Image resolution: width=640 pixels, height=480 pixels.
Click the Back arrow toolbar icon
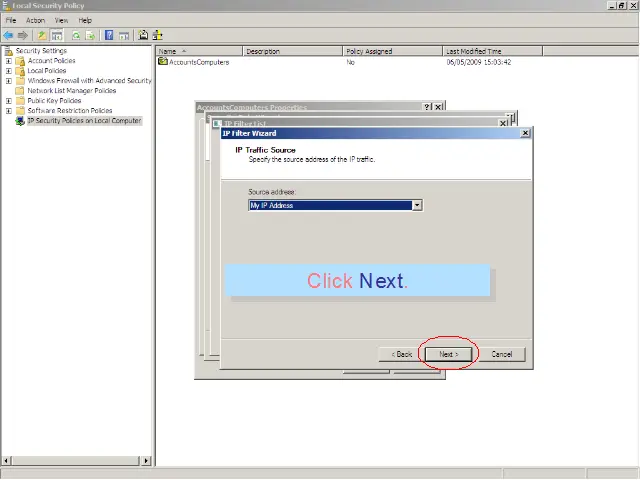point(8,35)
